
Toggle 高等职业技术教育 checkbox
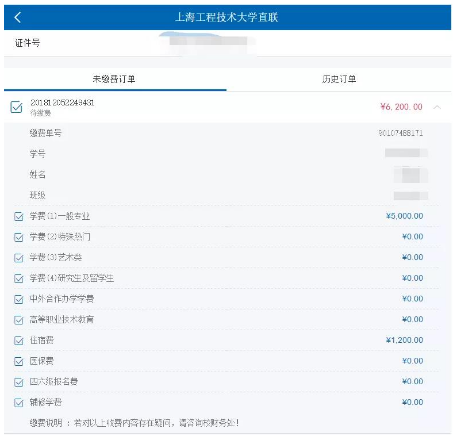coord(19,320)
